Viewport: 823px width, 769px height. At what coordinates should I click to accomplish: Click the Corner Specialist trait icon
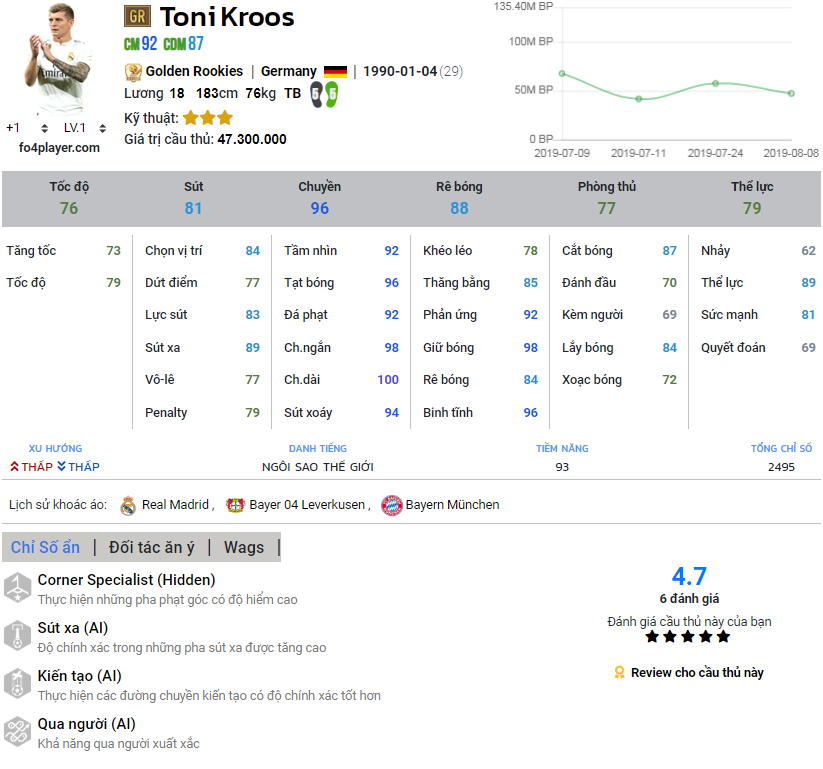pyautogui.click(x=17, y=588)
